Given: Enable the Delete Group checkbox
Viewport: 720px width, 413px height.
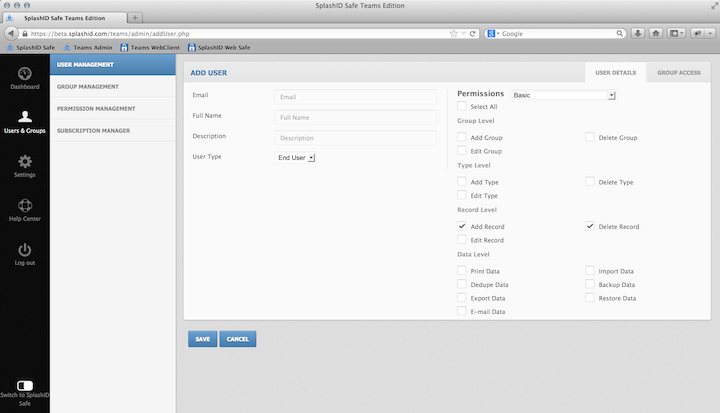Looking at the screenshot, I should pos(590,137).
